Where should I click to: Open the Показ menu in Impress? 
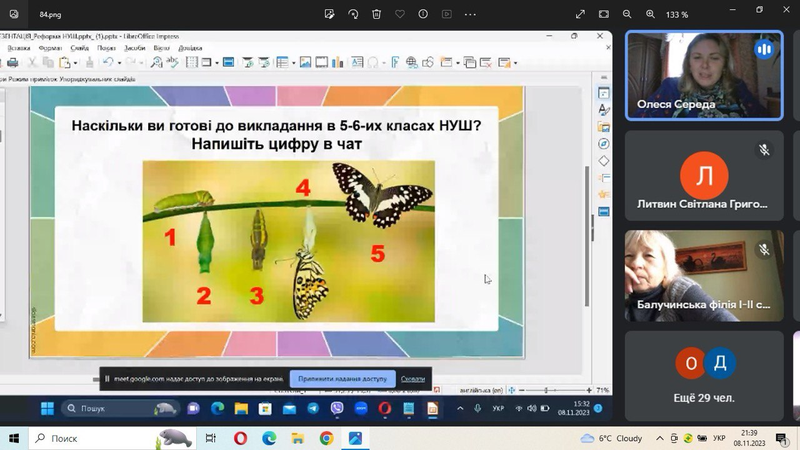[x=107, y=48]
